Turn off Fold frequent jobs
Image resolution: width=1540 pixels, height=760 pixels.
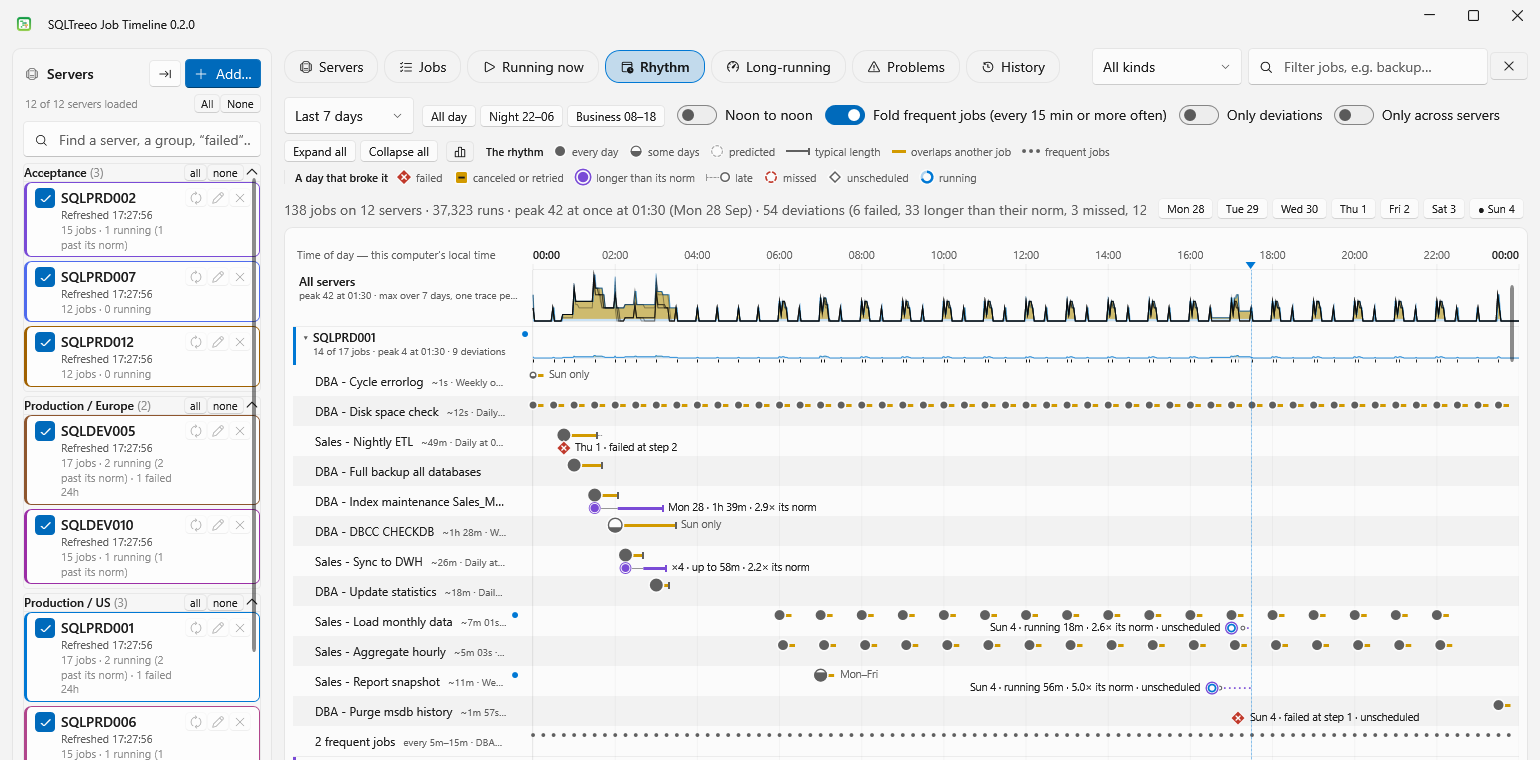click(x=845, y=115)
